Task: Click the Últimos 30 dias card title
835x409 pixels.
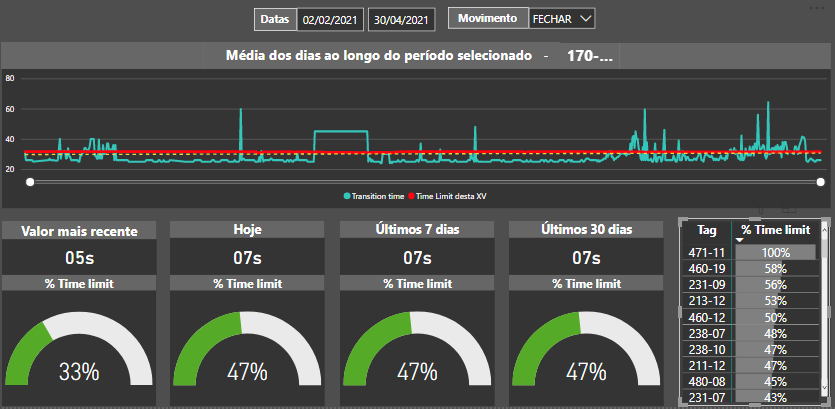Action: [x=586, y=230]
